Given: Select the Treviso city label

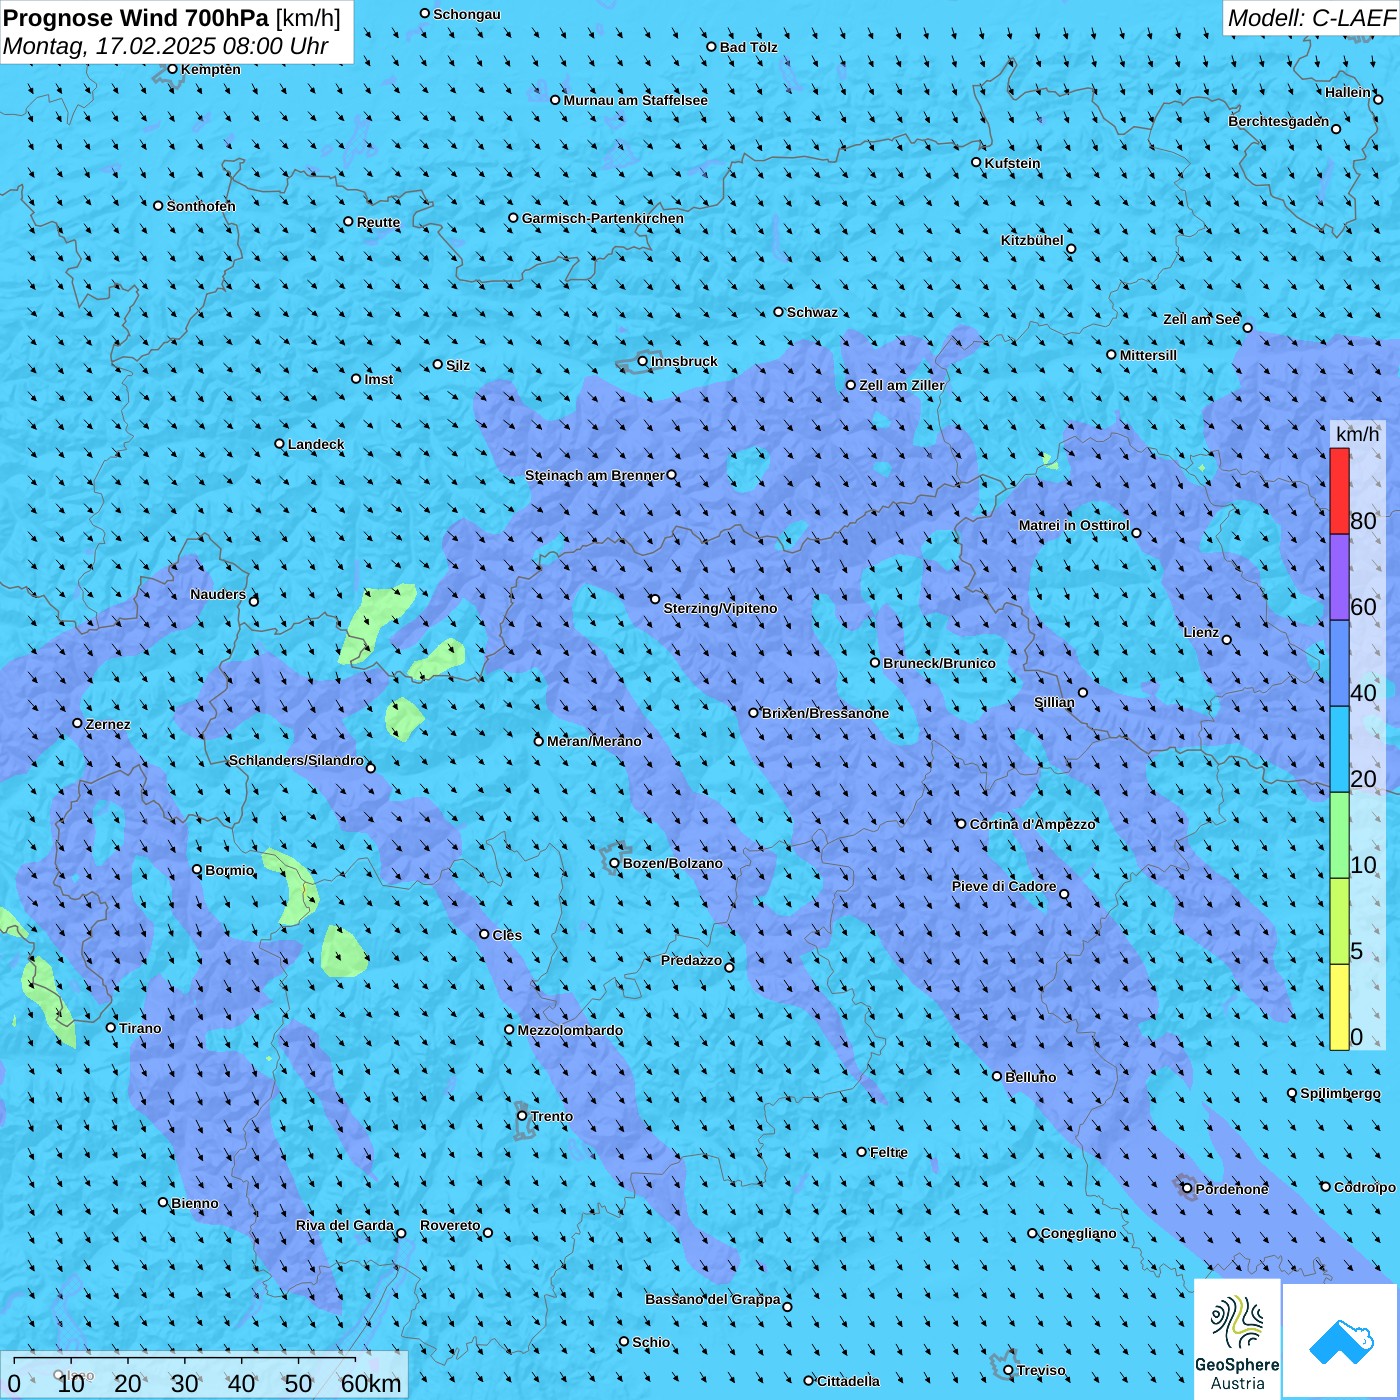Looking at the screenshot, I should (x=1041, y=1370).
